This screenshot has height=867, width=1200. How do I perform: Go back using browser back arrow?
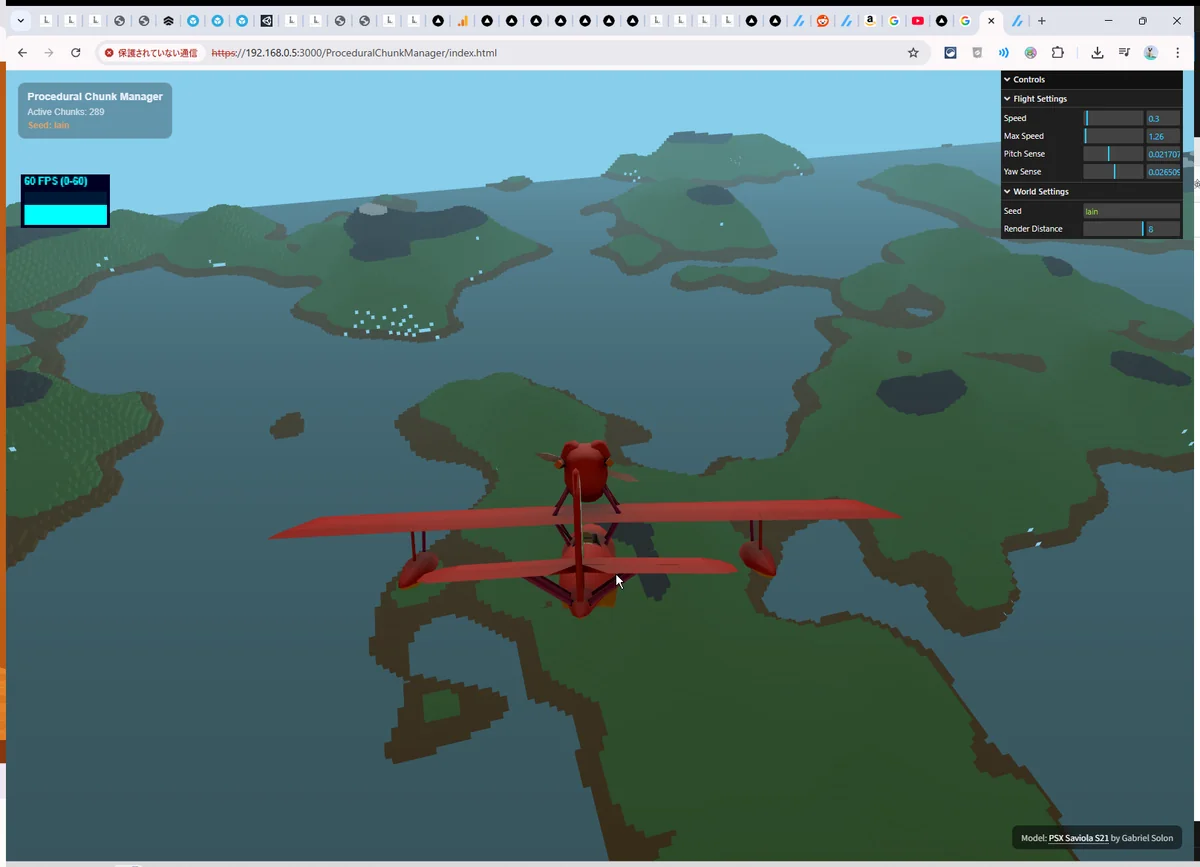coord(22,53)
